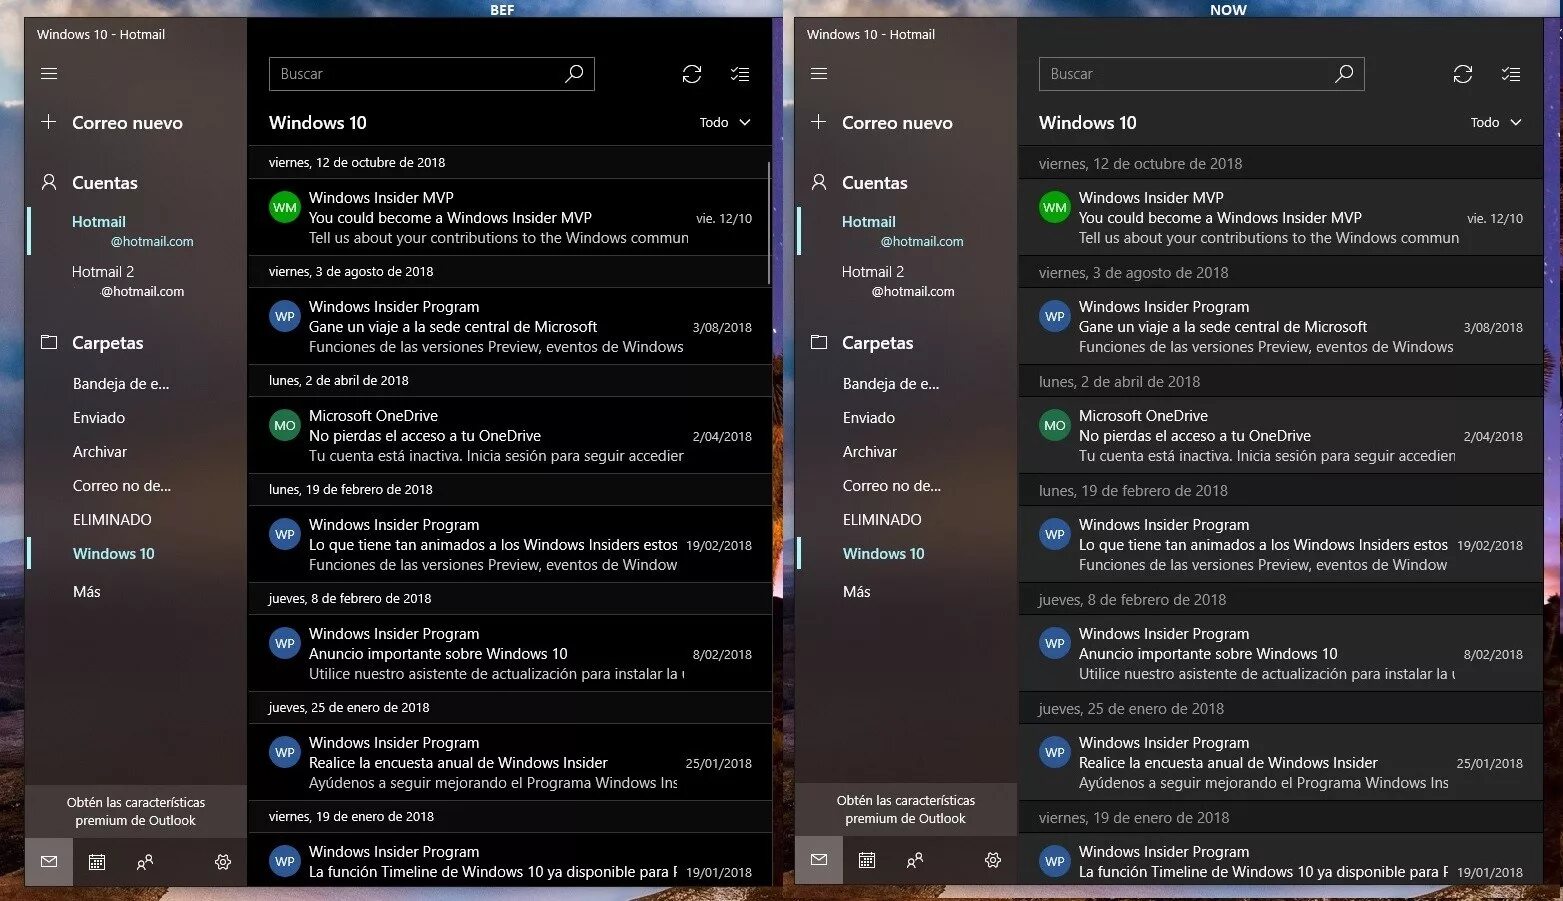Open the hamburger menu in the left Mail window
This screenshot has height=901, width=1563.
click(49, 73)
